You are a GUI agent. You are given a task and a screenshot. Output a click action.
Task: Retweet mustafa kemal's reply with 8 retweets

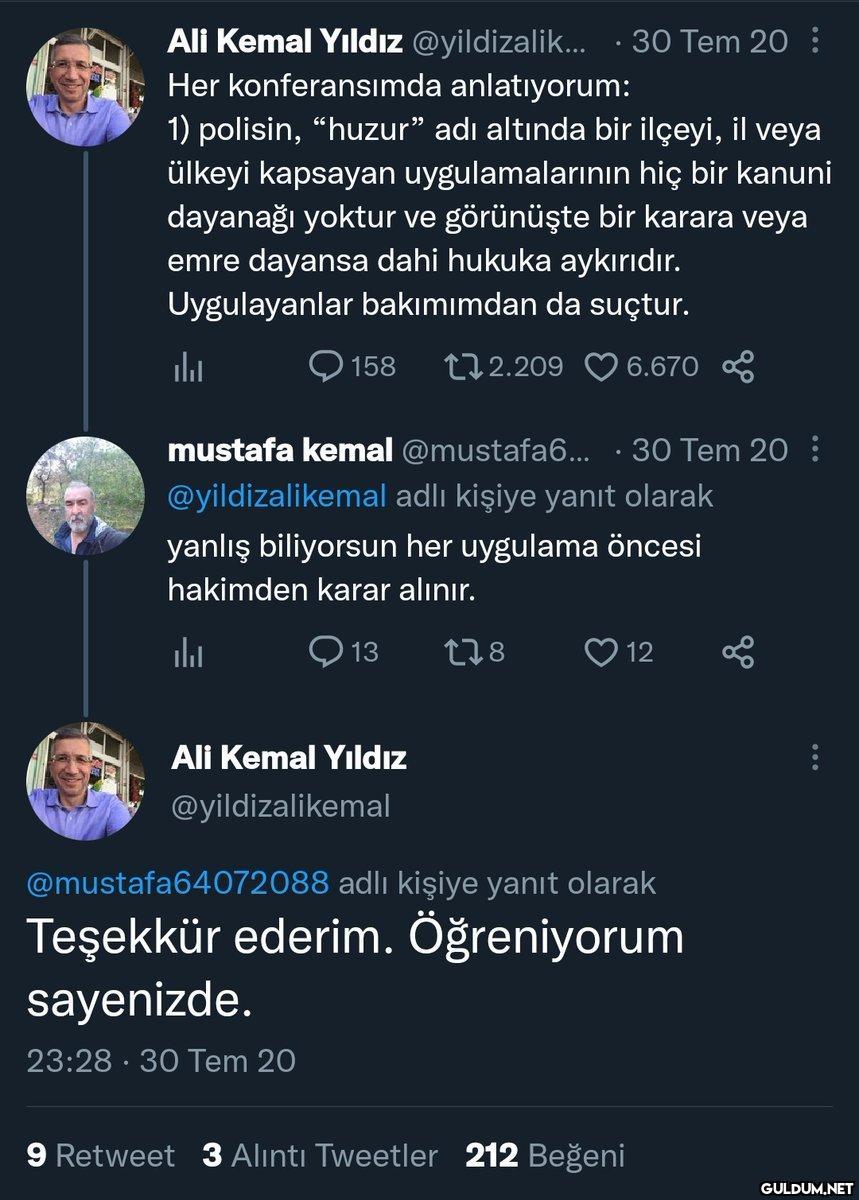pos(463,653)
